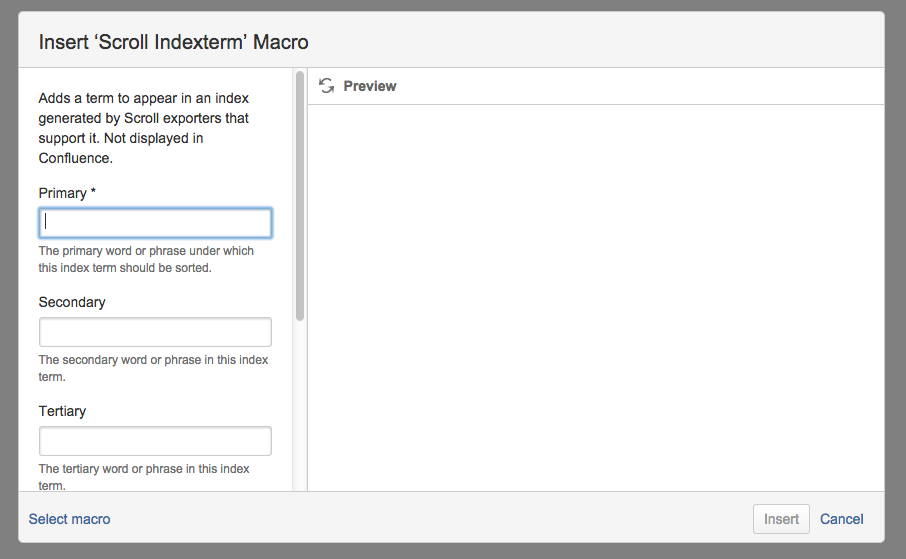Click the left panel's vertical scrollbar
This screenshot has height=559, width=906.
click(300, 195)
